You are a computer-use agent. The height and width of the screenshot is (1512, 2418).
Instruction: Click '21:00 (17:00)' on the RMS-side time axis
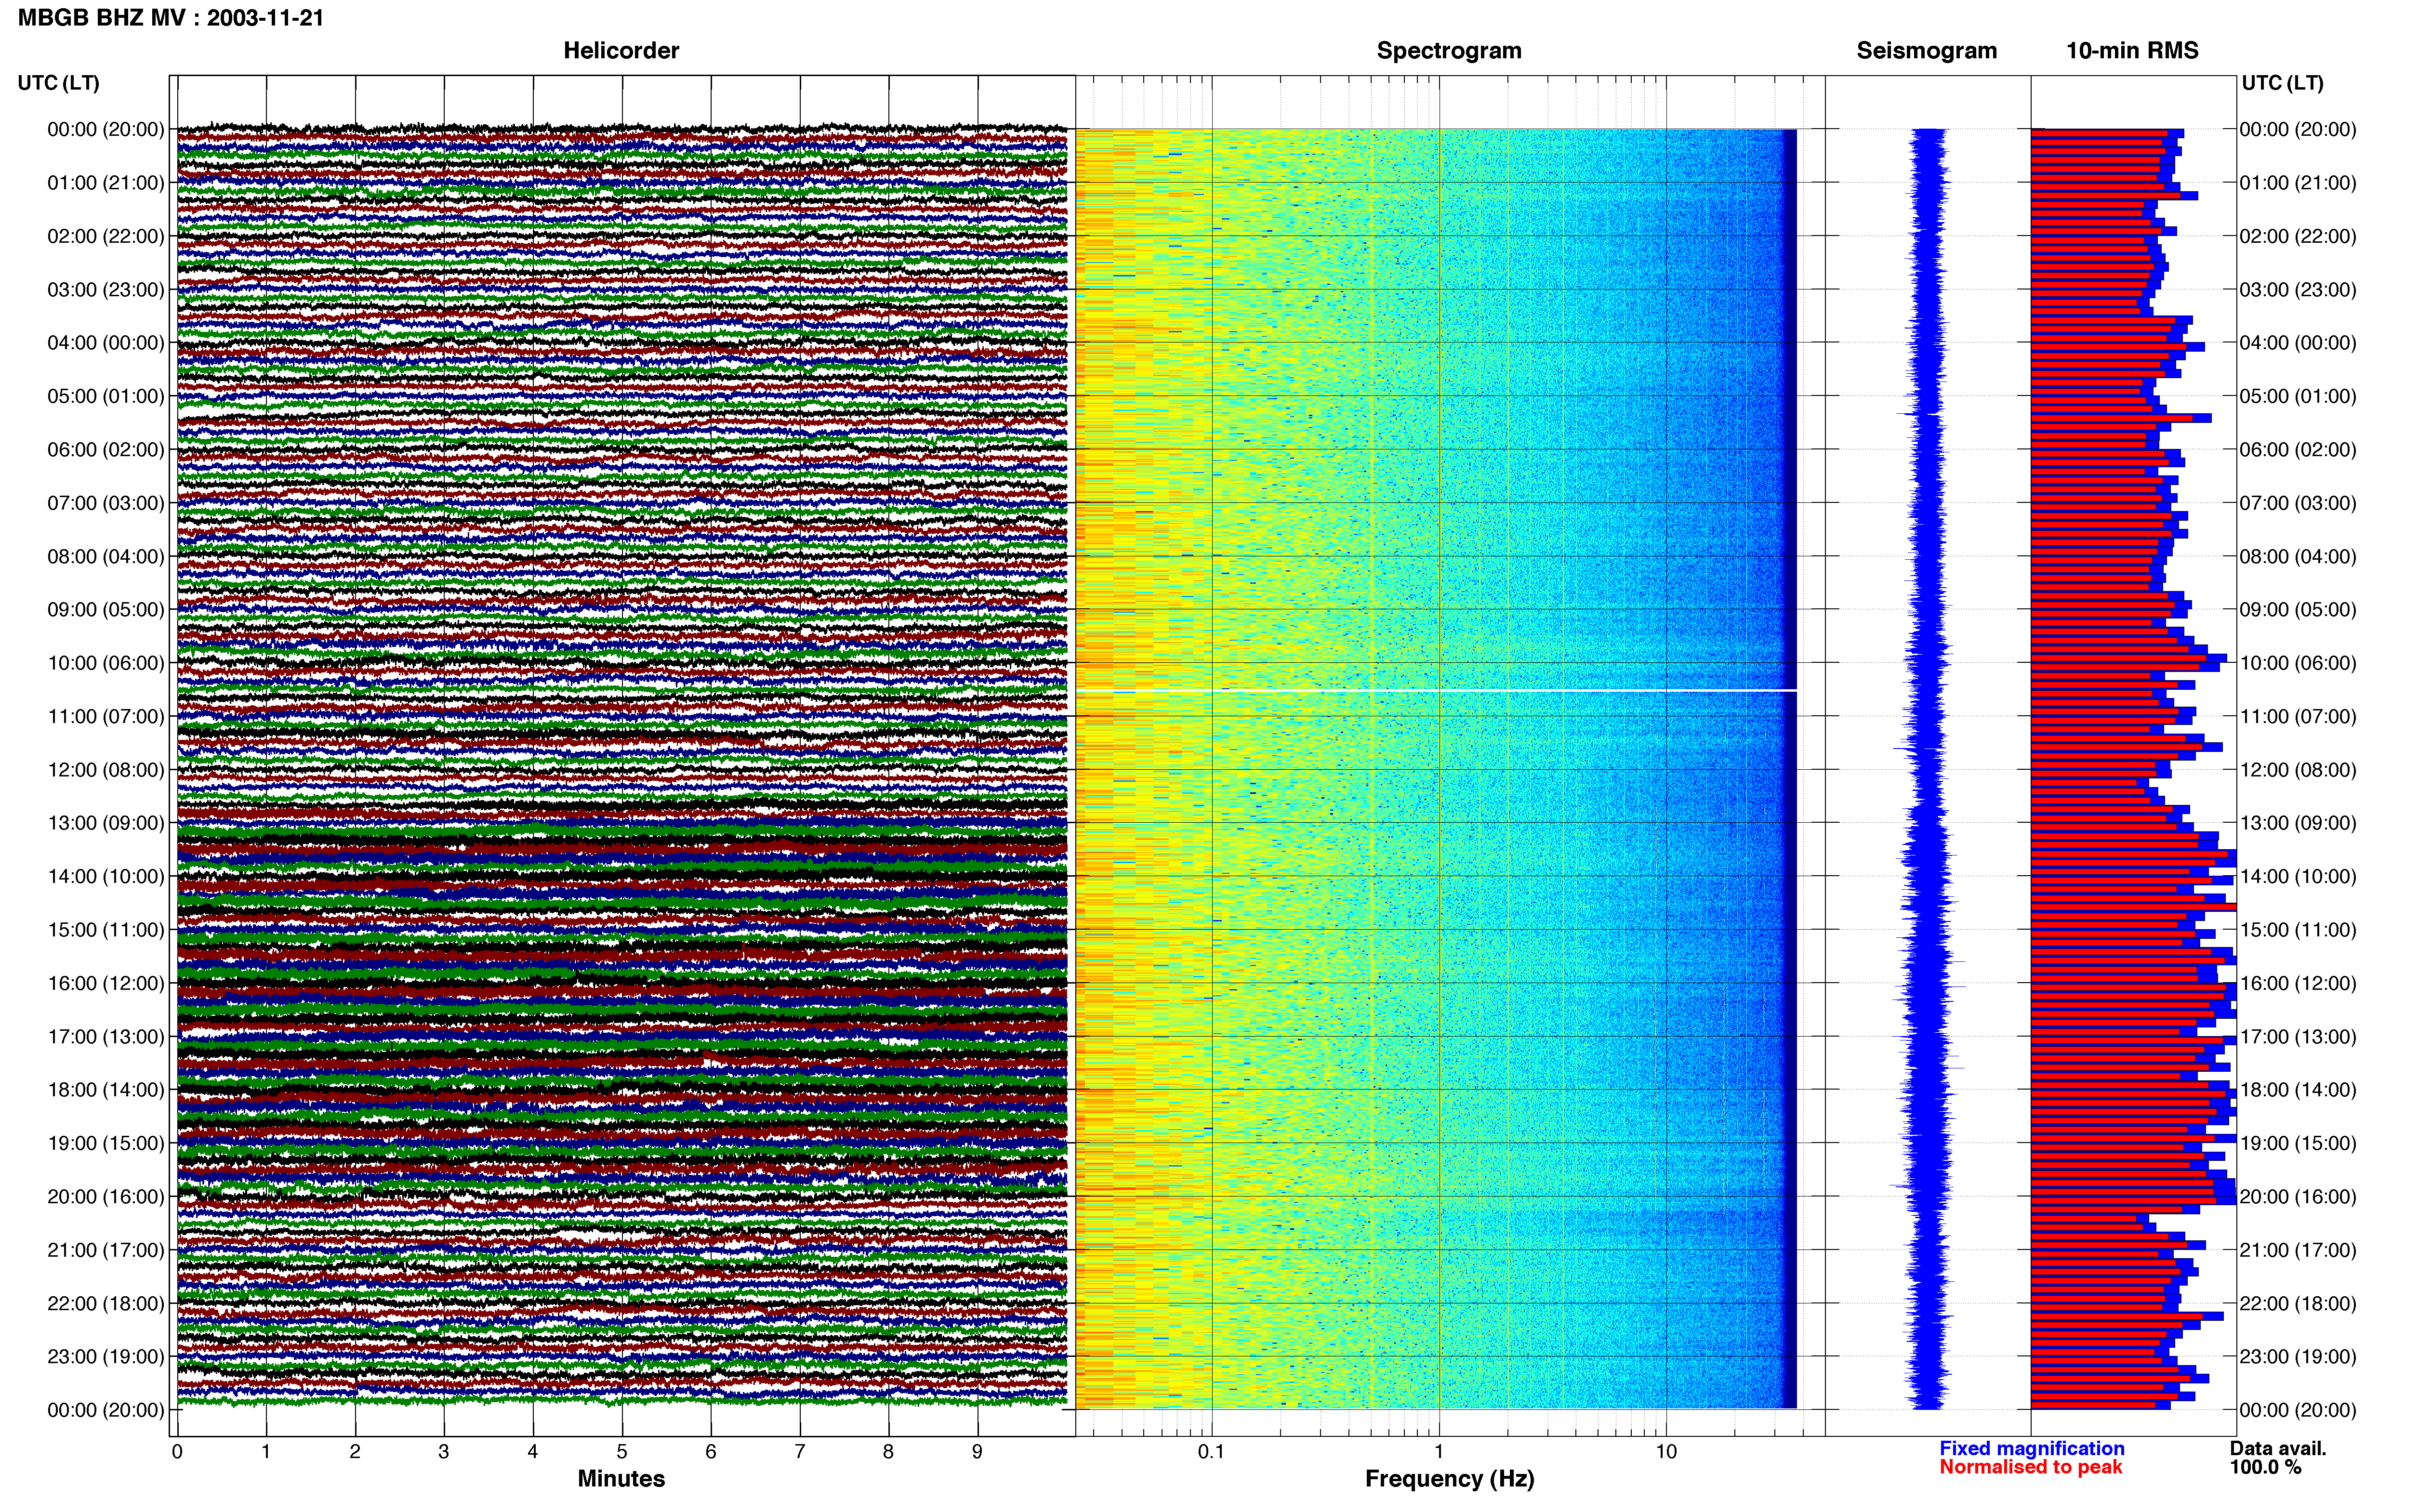(x=2298, y=1250)
